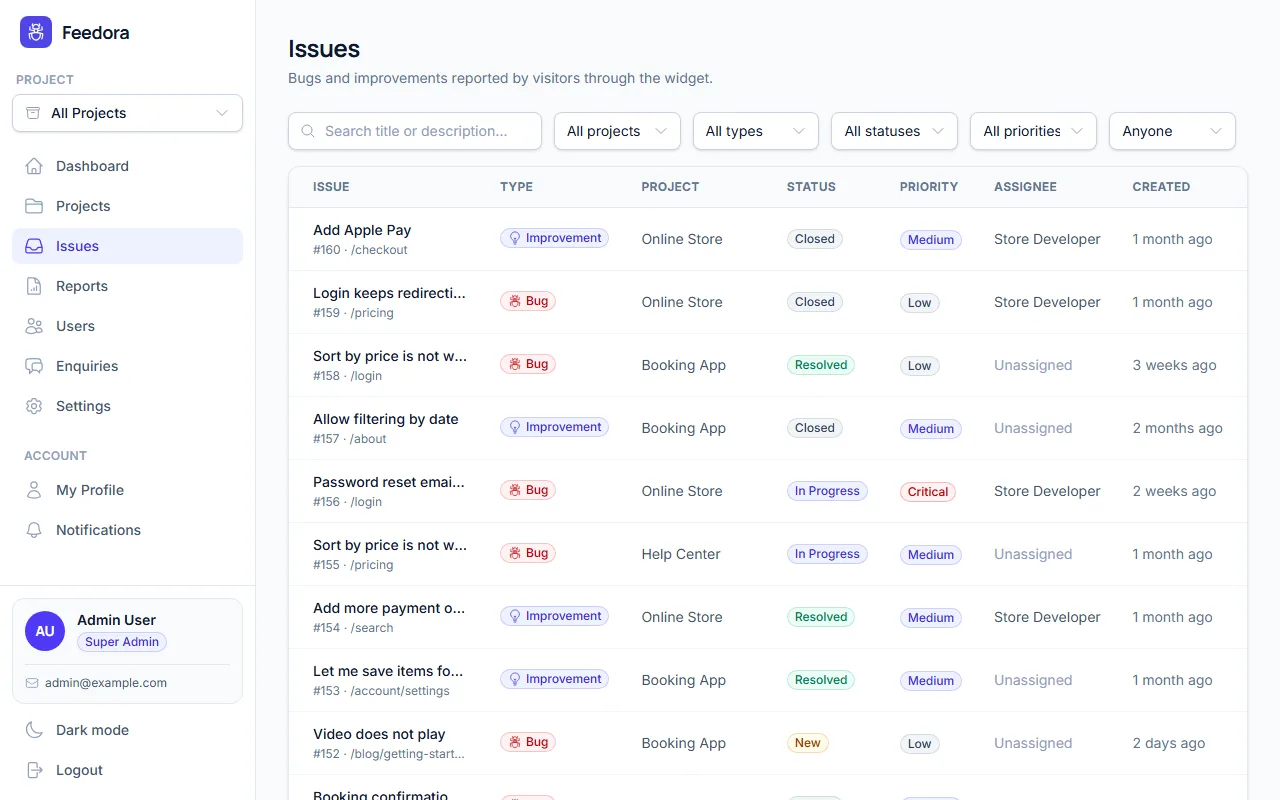Open the All projects filter dropdown
Viewport: 1280px width, 800px height.
[617, 131]
